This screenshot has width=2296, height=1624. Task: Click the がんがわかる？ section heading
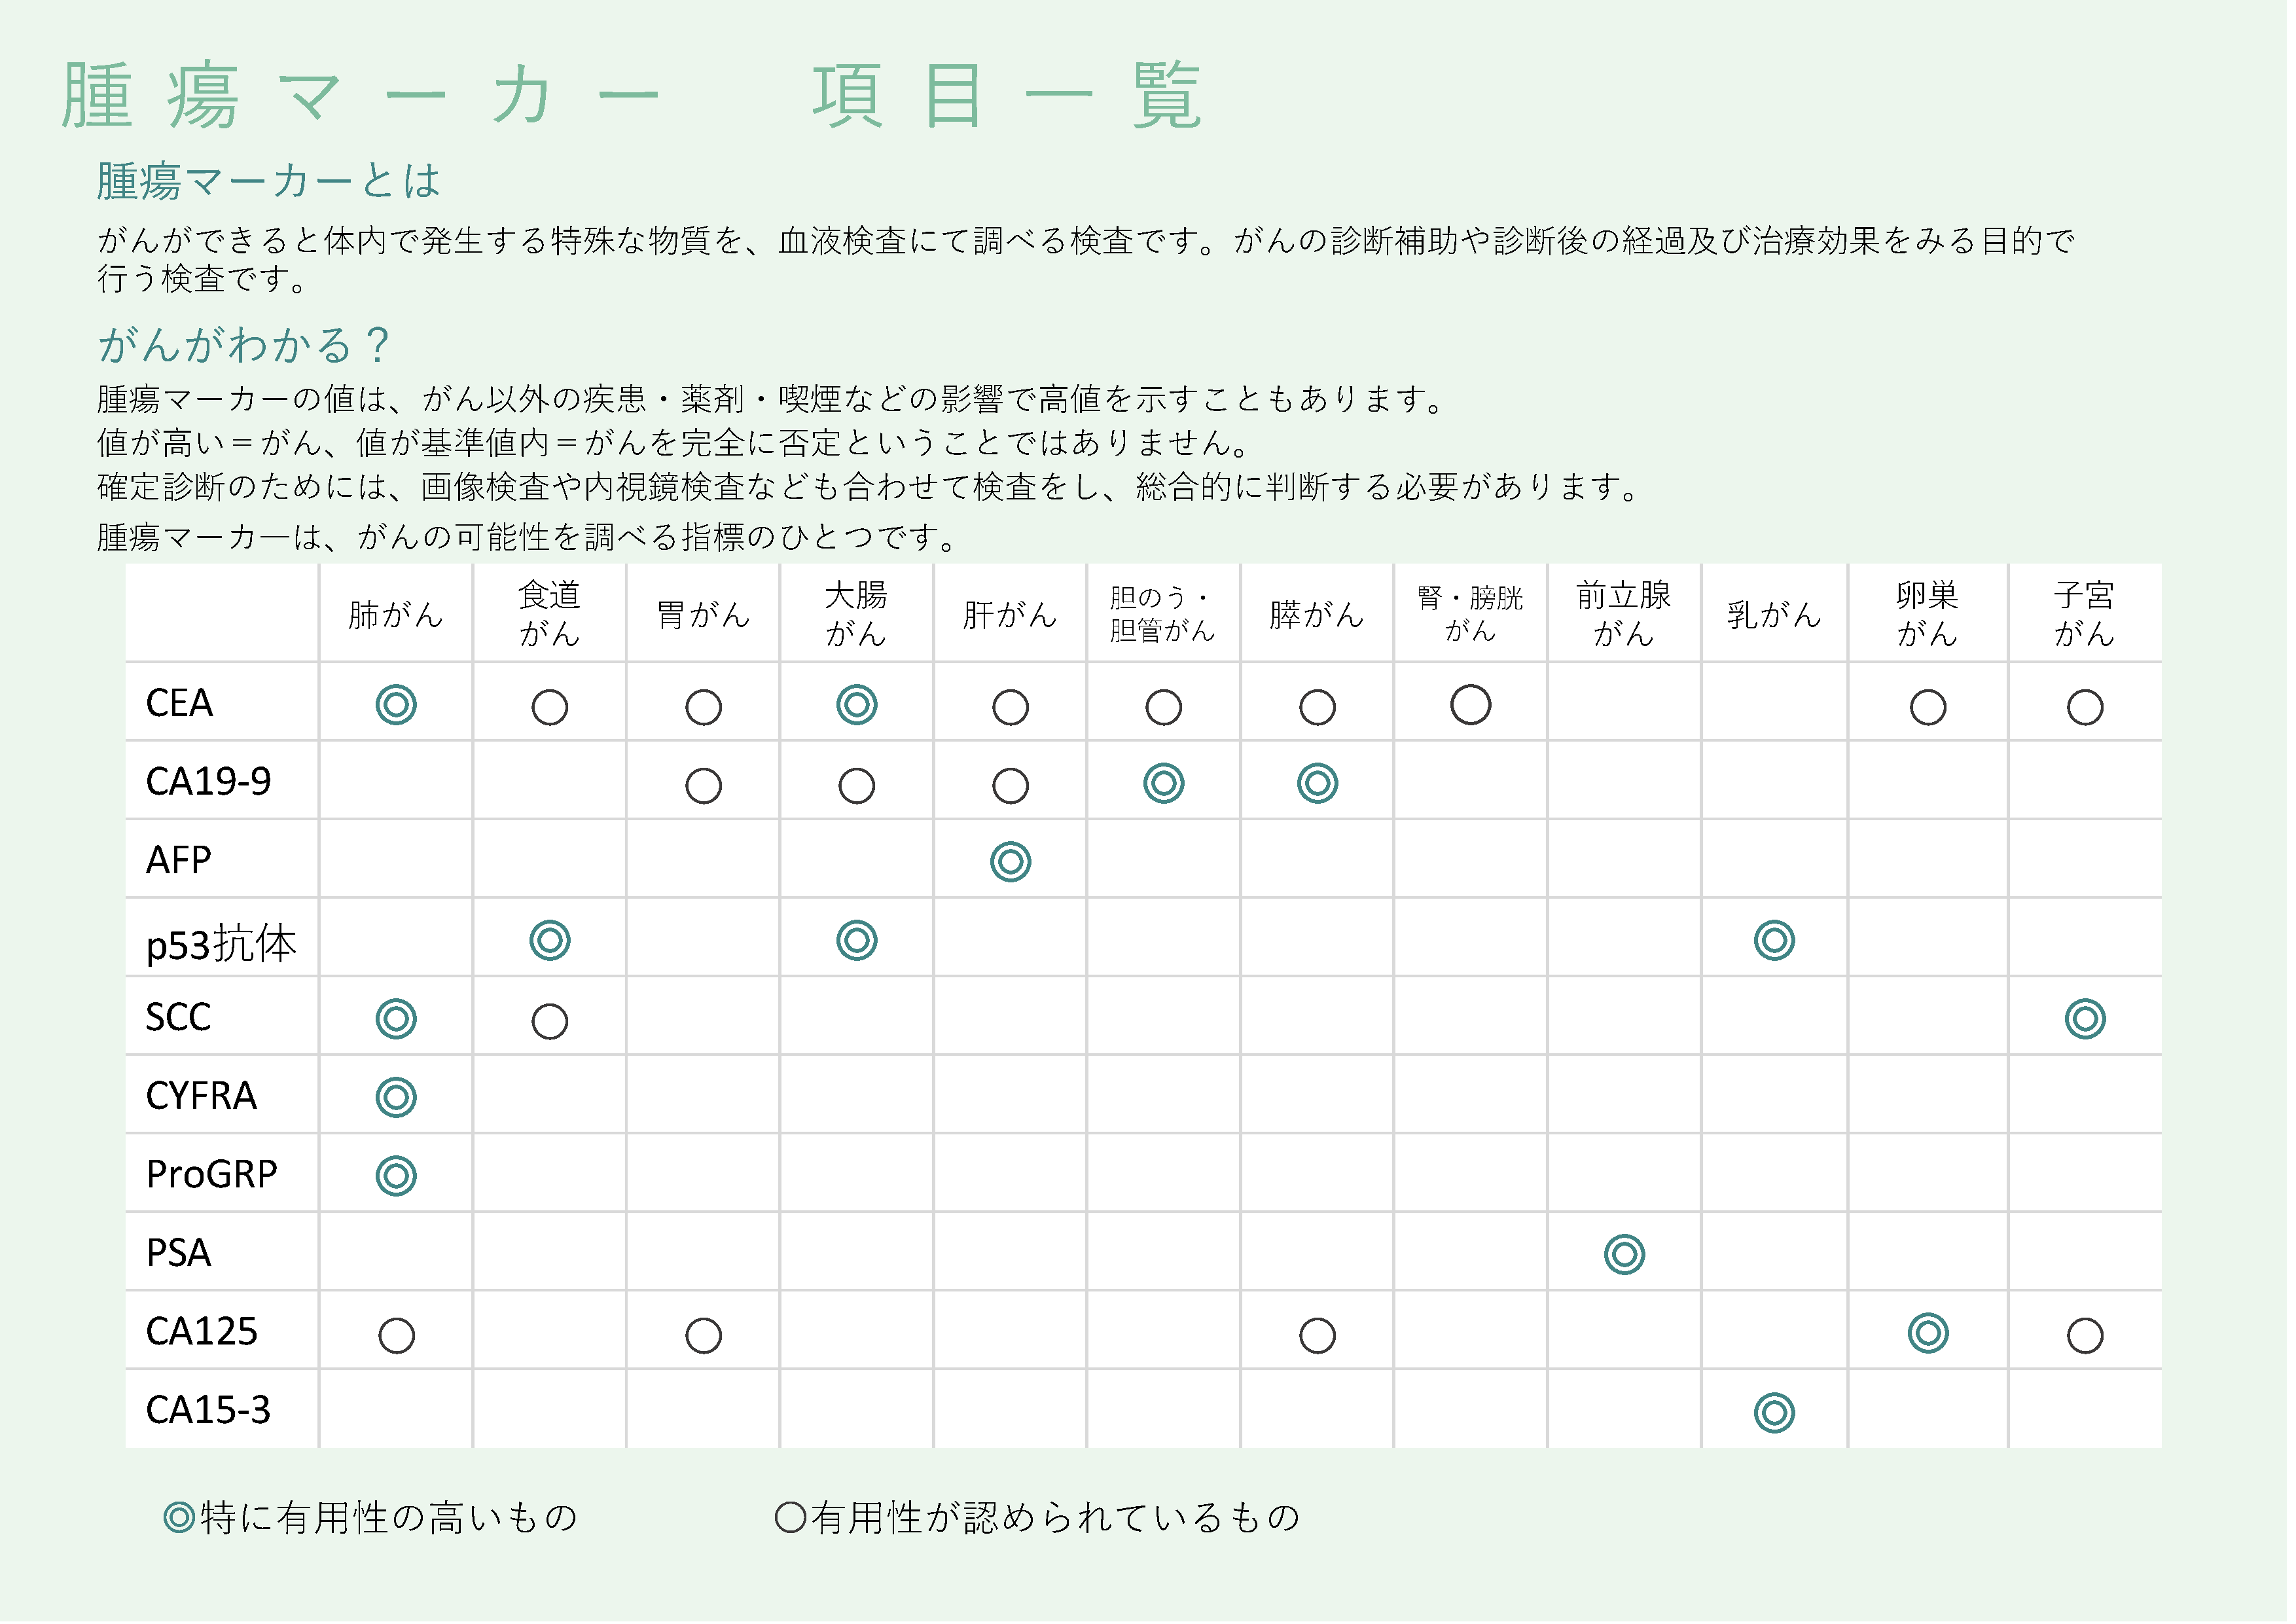click(243, 345)
